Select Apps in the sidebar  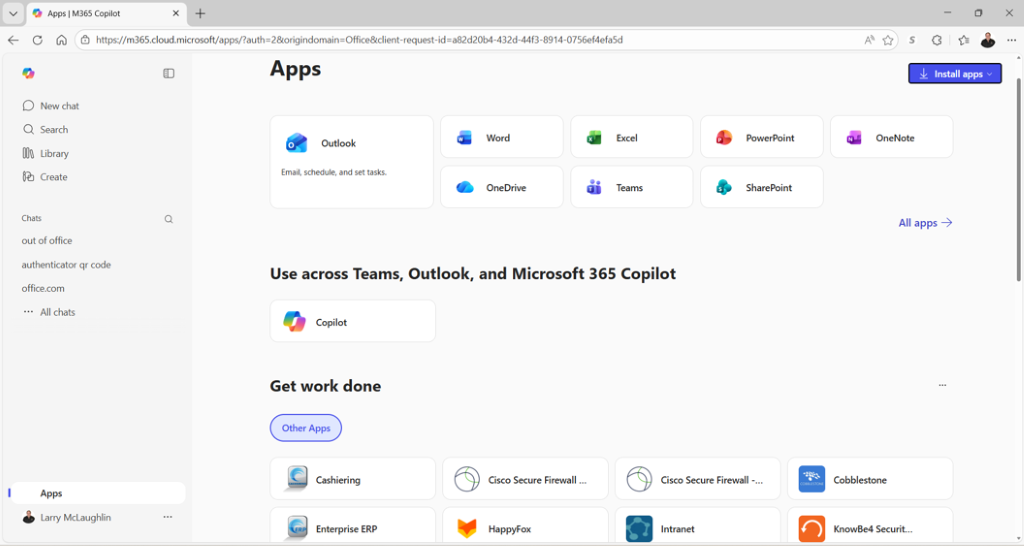point(97,493)
